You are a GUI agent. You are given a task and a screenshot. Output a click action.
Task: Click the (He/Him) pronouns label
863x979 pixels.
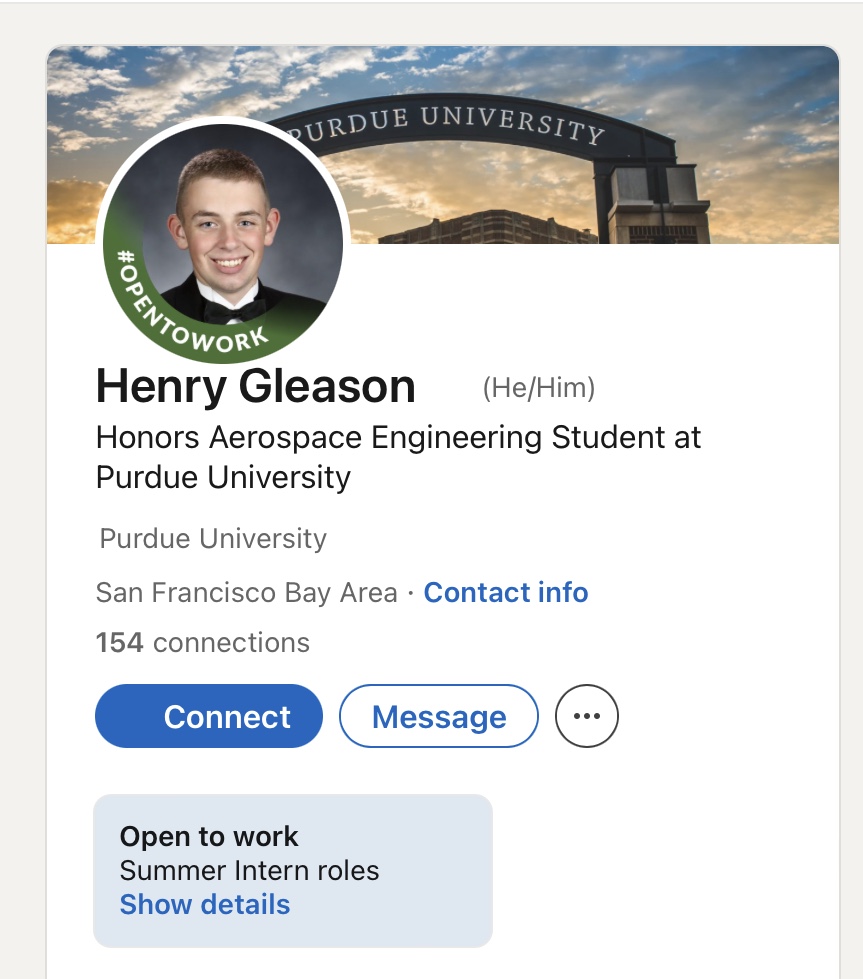point(538,388)
